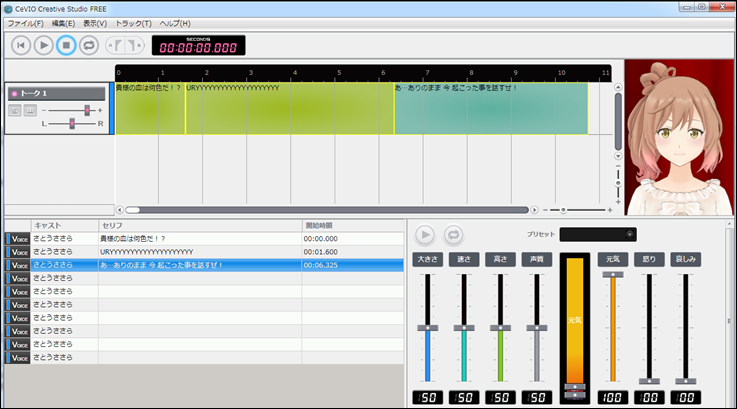Click timeline horizontal scrollbar right arrow
This screenshot has height=409, width=737.
[534, 210]
